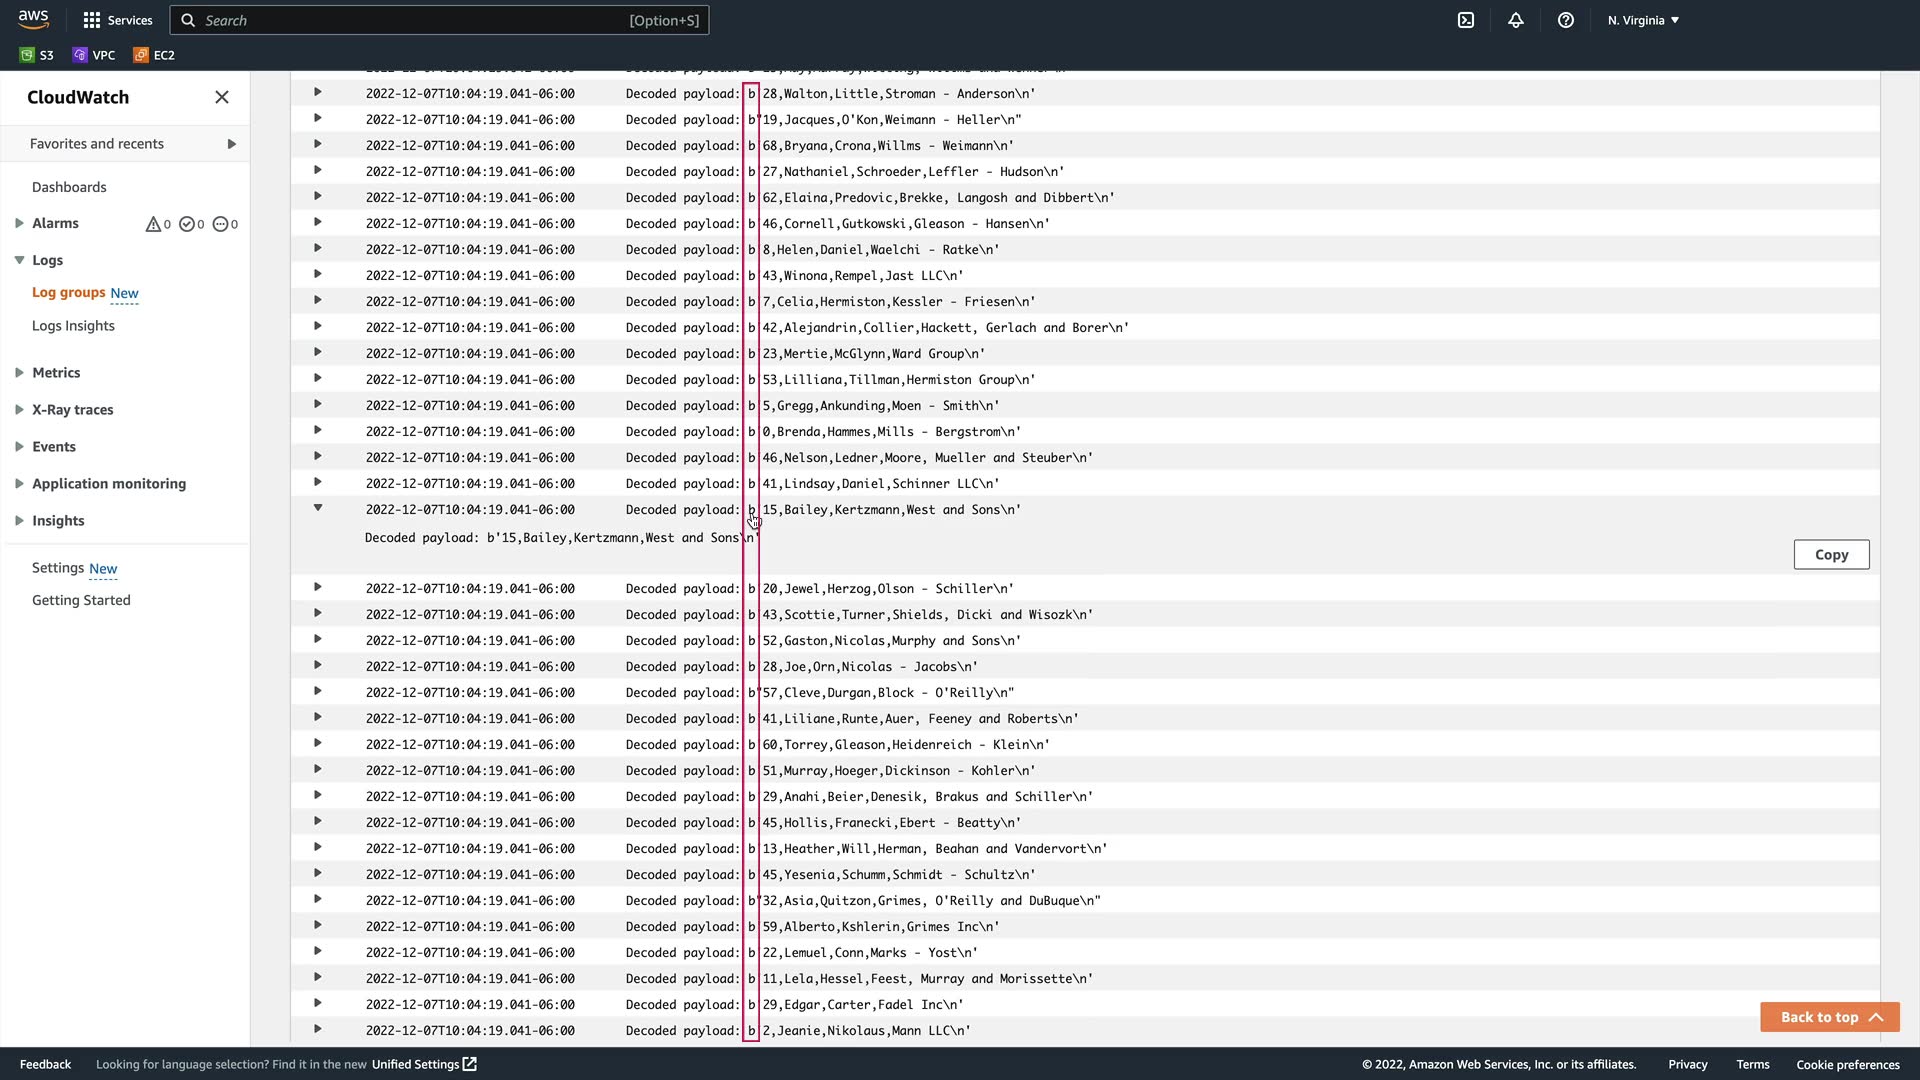Open the Services grid menu
The image size is (1920, 1080).
[x=117, y=20]
